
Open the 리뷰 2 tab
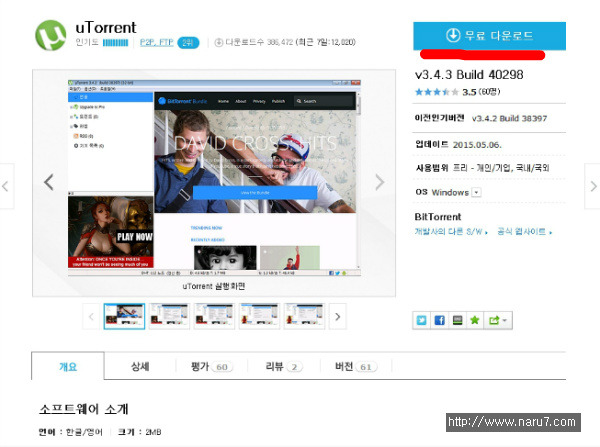click(284, 367)
